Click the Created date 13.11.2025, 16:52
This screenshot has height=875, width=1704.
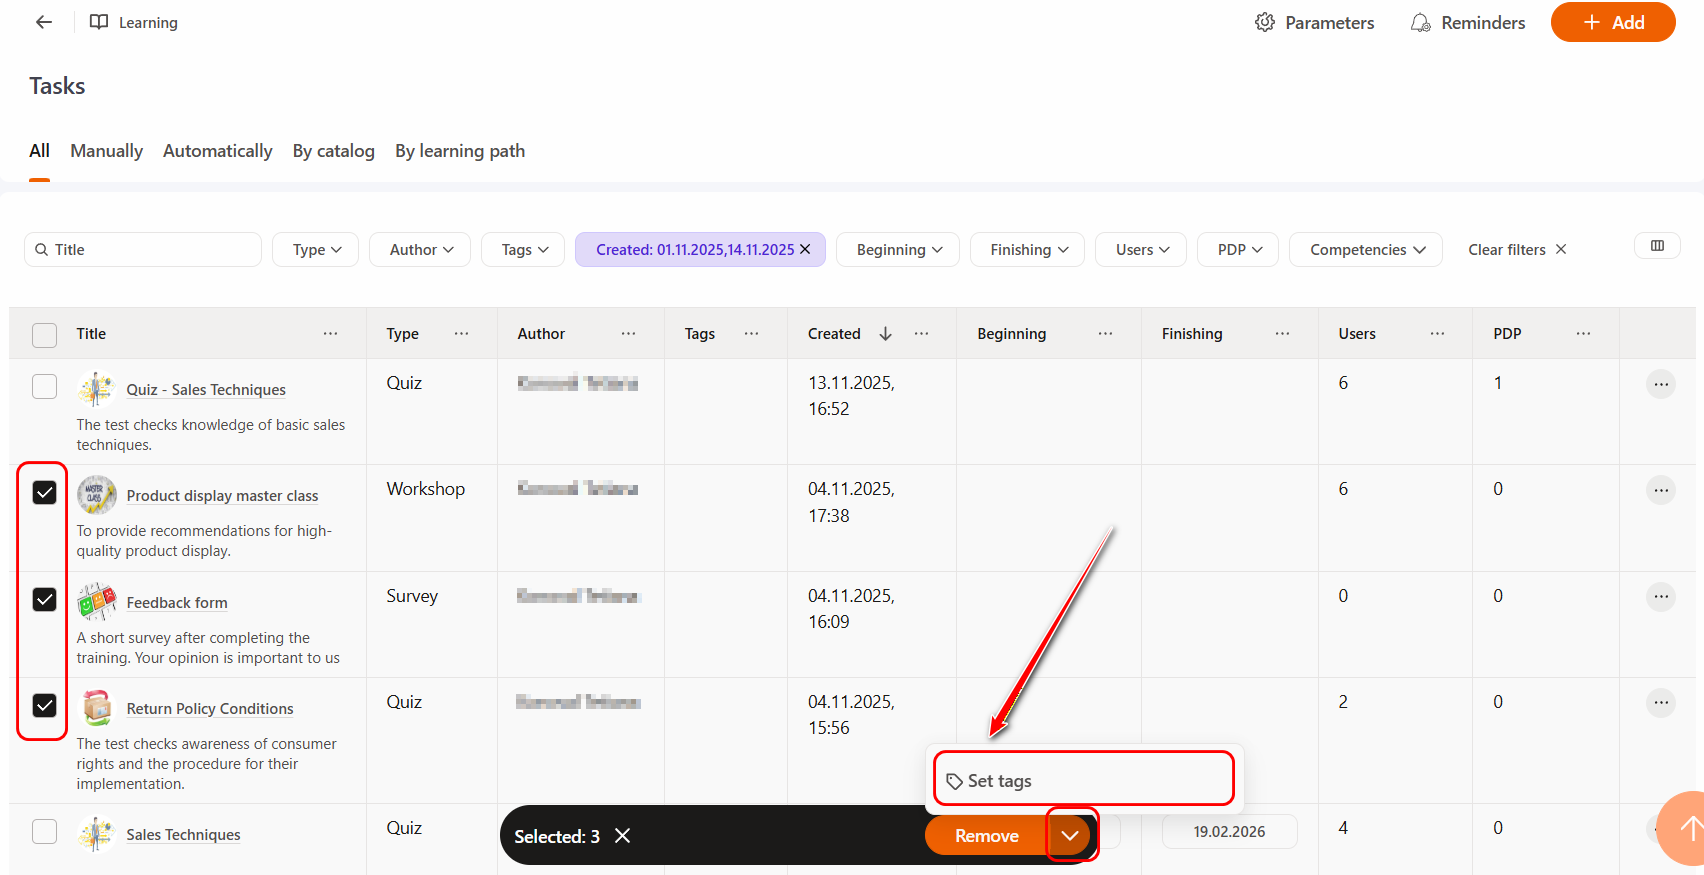coord(851,396)
